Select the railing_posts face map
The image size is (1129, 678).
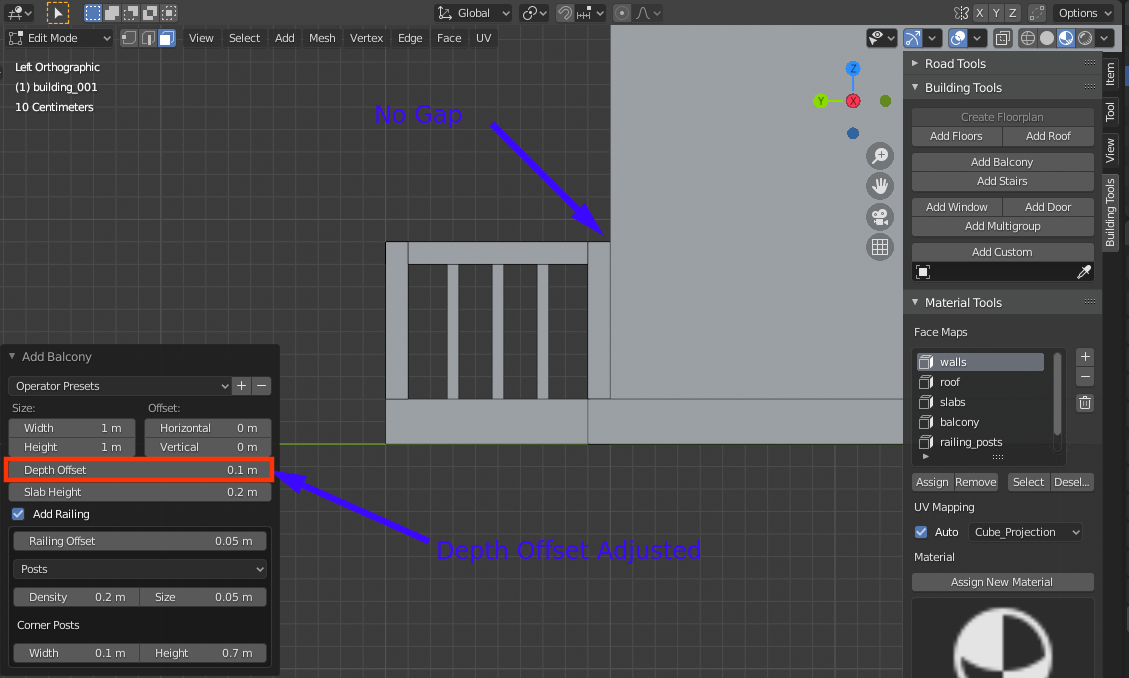coord(980,442)
